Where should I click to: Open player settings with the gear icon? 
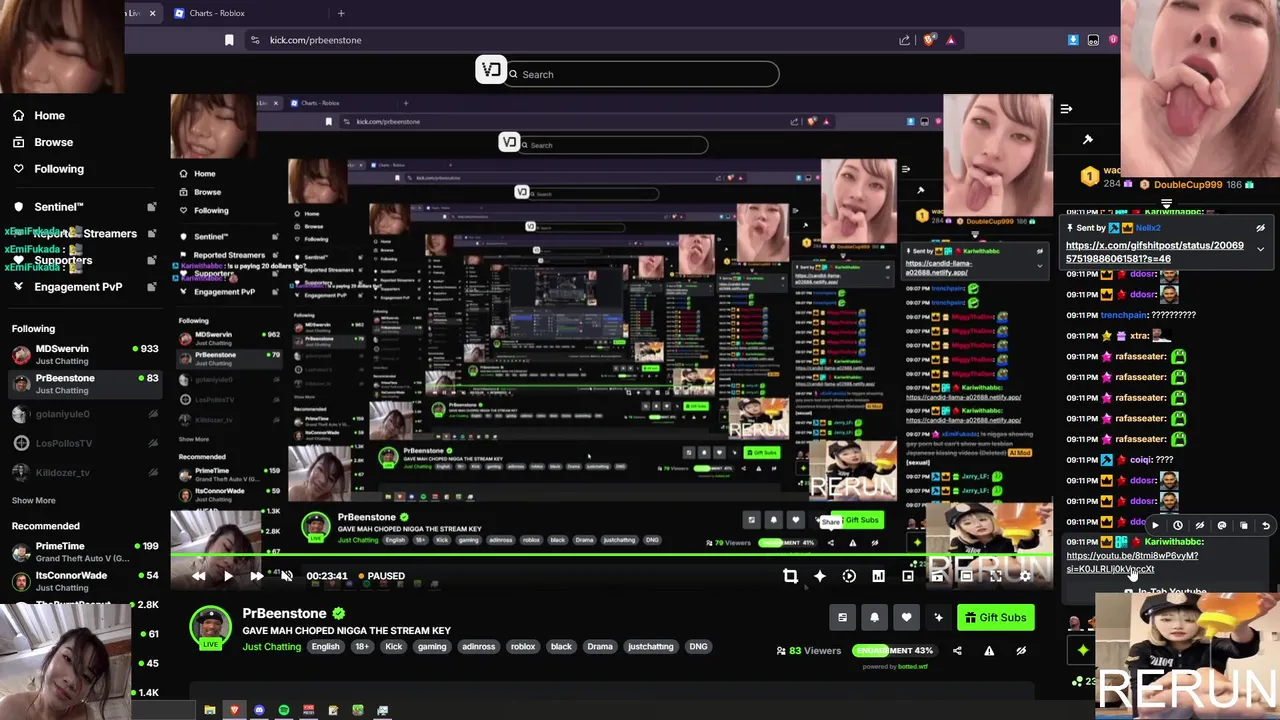point(1024,576)
